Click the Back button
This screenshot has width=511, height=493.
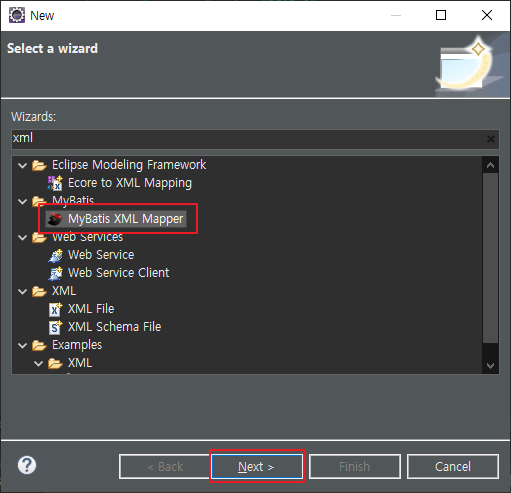[x=165, y=466]
